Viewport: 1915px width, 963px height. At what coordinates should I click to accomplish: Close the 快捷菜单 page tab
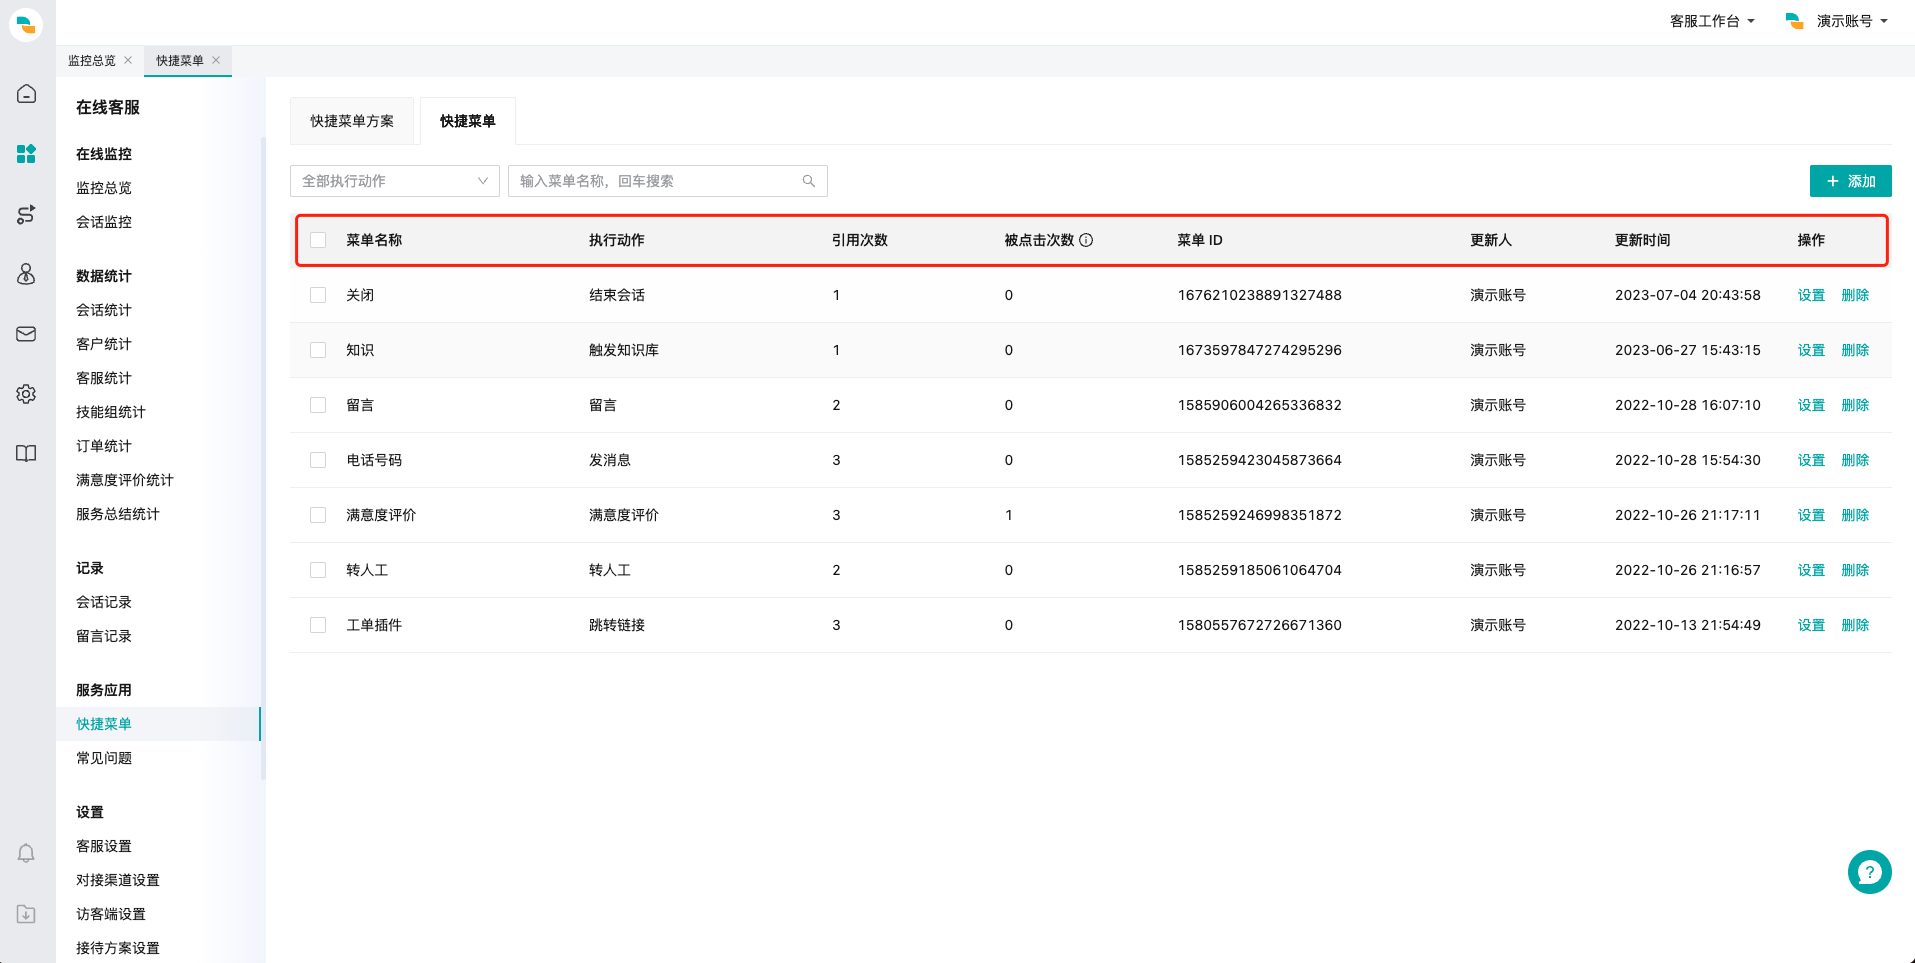[x=216, y=60]
